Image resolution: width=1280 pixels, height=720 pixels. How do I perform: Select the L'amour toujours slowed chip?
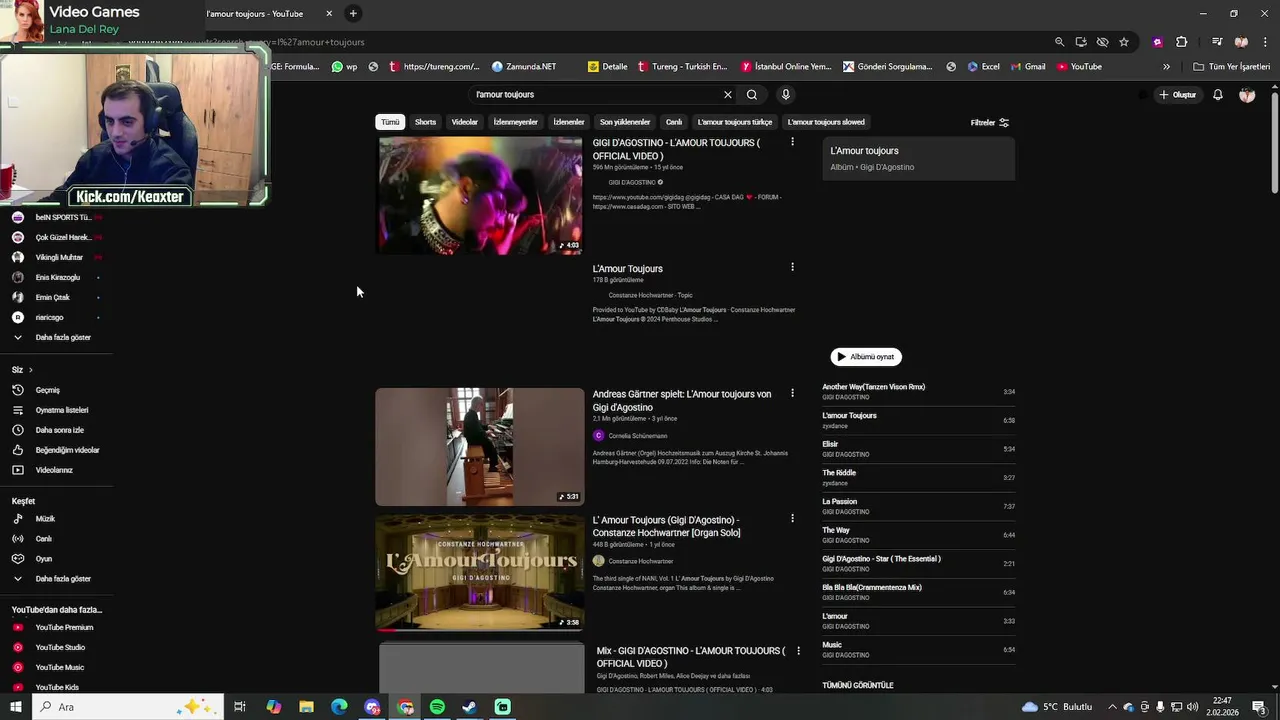click(826, 122)
